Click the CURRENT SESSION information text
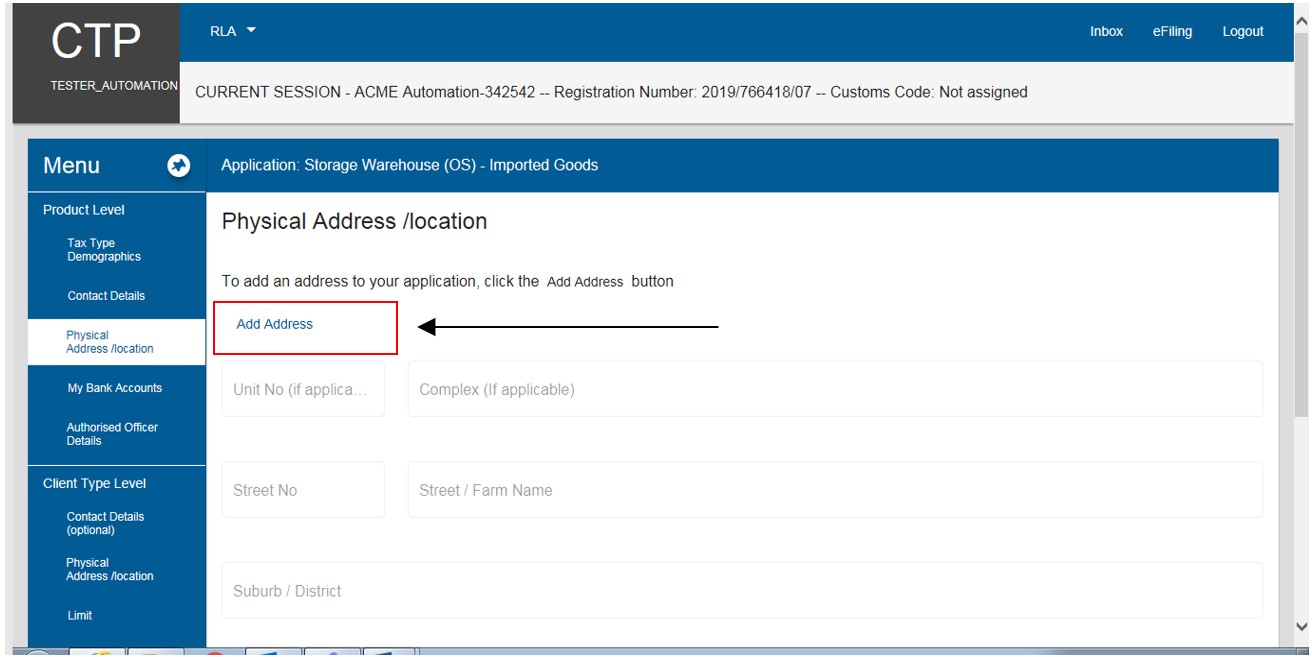 click(x=611, y=92)
